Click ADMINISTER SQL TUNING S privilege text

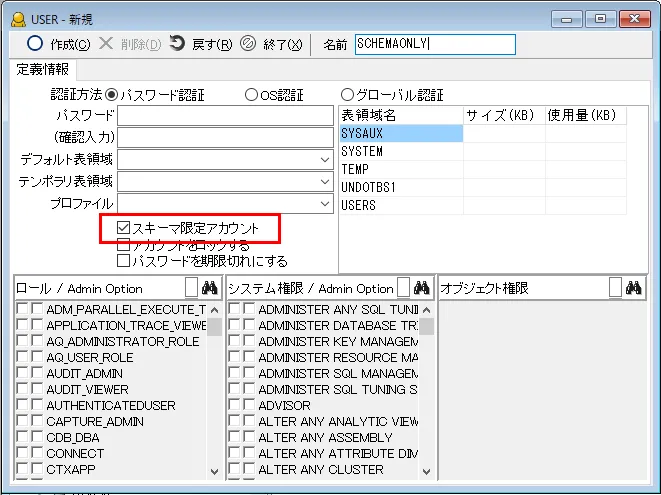(x=338, y=389)
